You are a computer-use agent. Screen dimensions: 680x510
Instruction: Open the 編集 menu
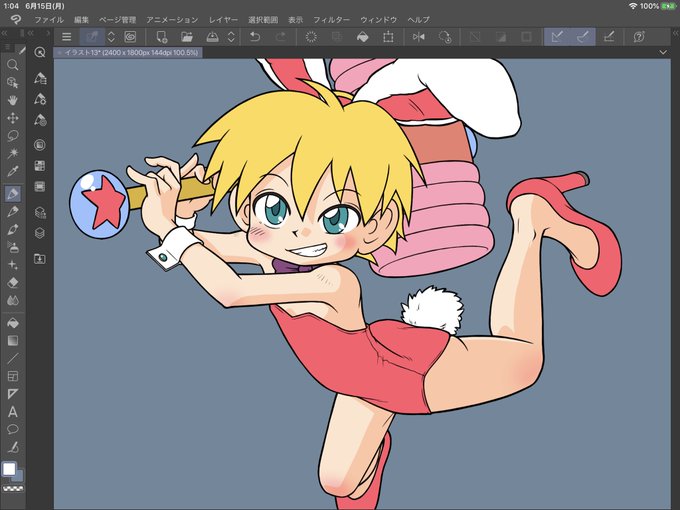pos(81,20)
